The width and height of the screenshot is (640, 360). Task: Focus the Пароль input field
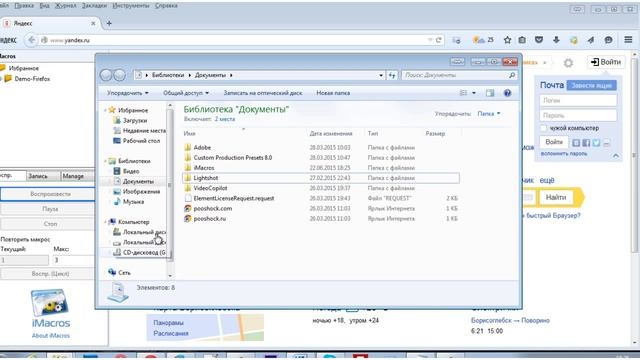pyautogui.click(x=578, y=116)
